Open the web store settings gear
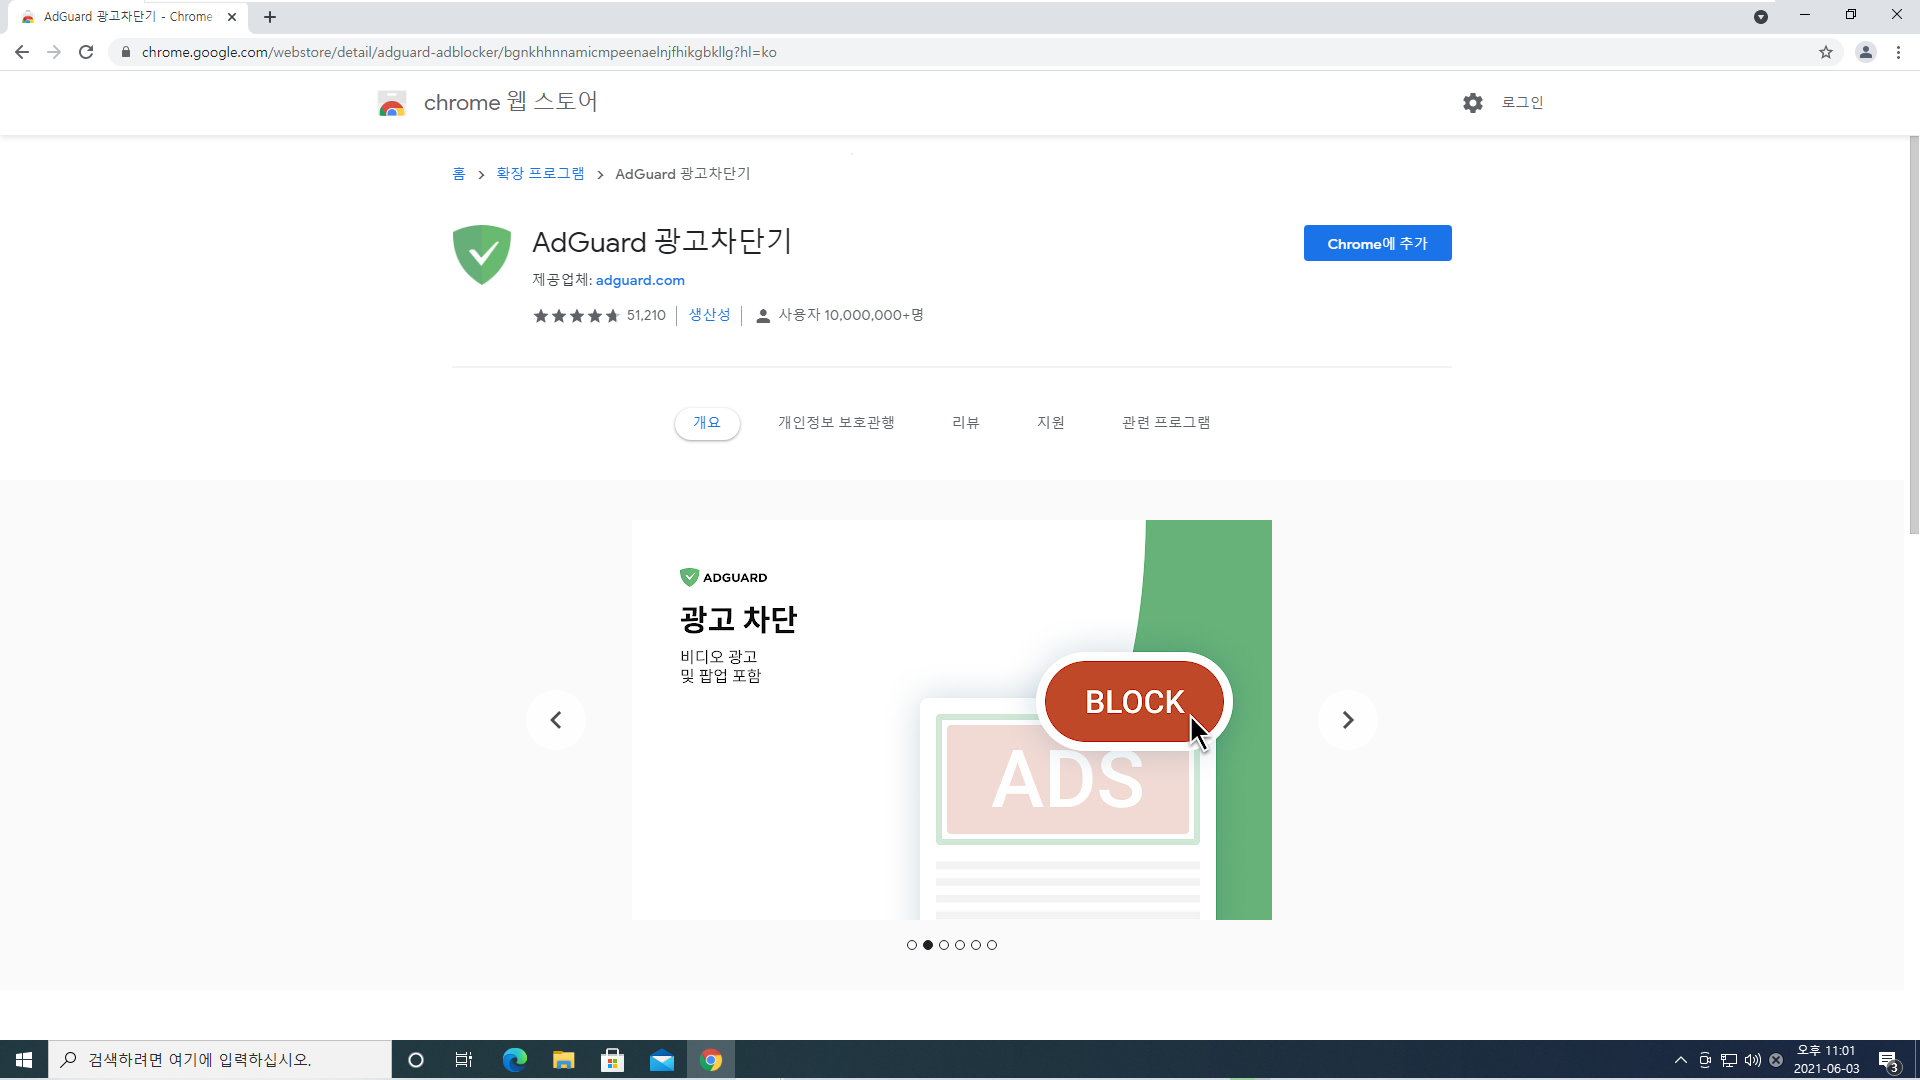 [1472, 103]
